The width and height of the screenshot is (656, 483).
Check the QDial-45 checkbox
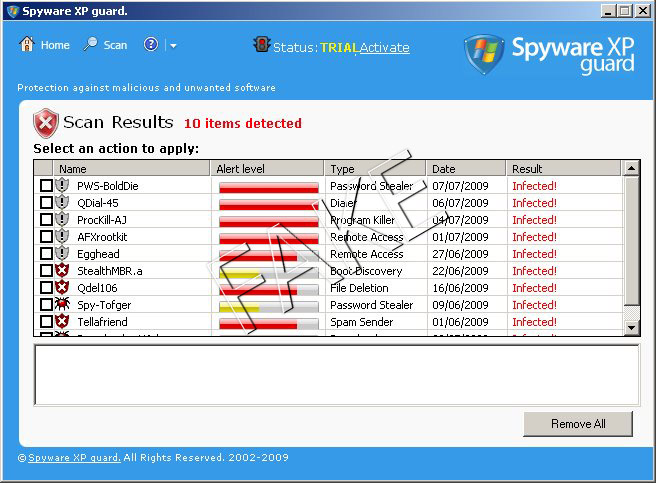click(46, 203)
